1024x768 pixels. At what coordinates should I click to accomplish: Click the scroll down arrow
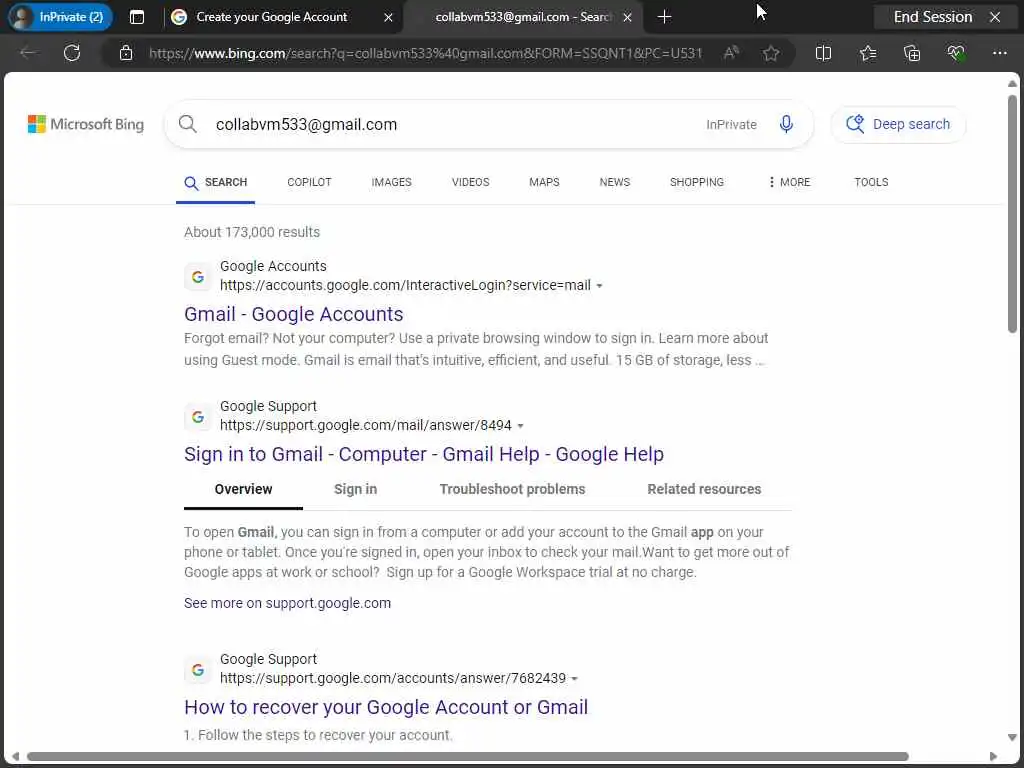pyautogui.click(x=1012, y=737)
